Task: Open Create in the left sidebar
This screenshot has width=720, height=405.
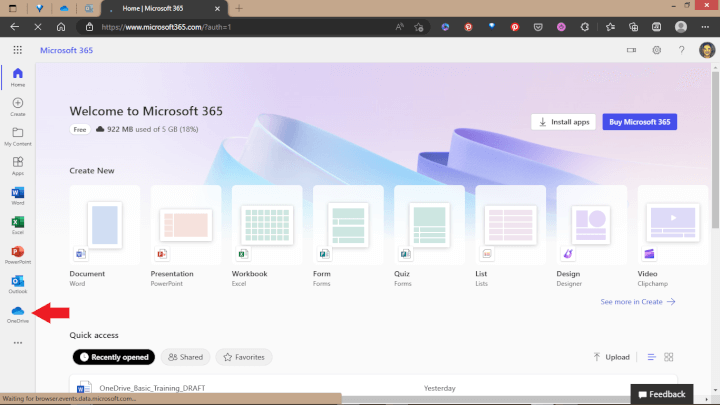Action: (x=17, y=107)
